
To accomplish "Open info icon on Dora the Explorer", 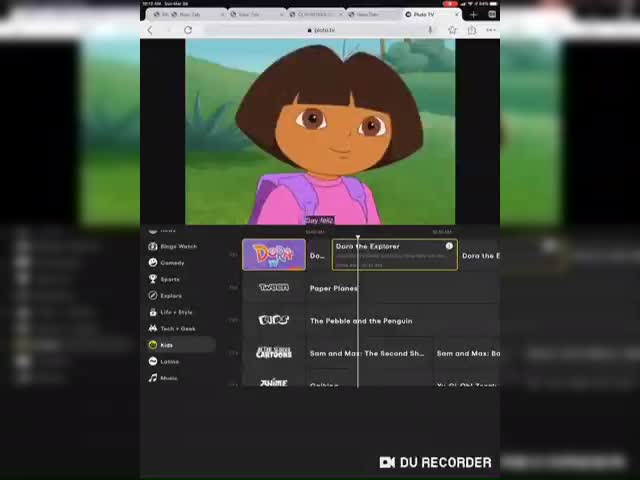I will pyautogui.click(x=449, y=246).
